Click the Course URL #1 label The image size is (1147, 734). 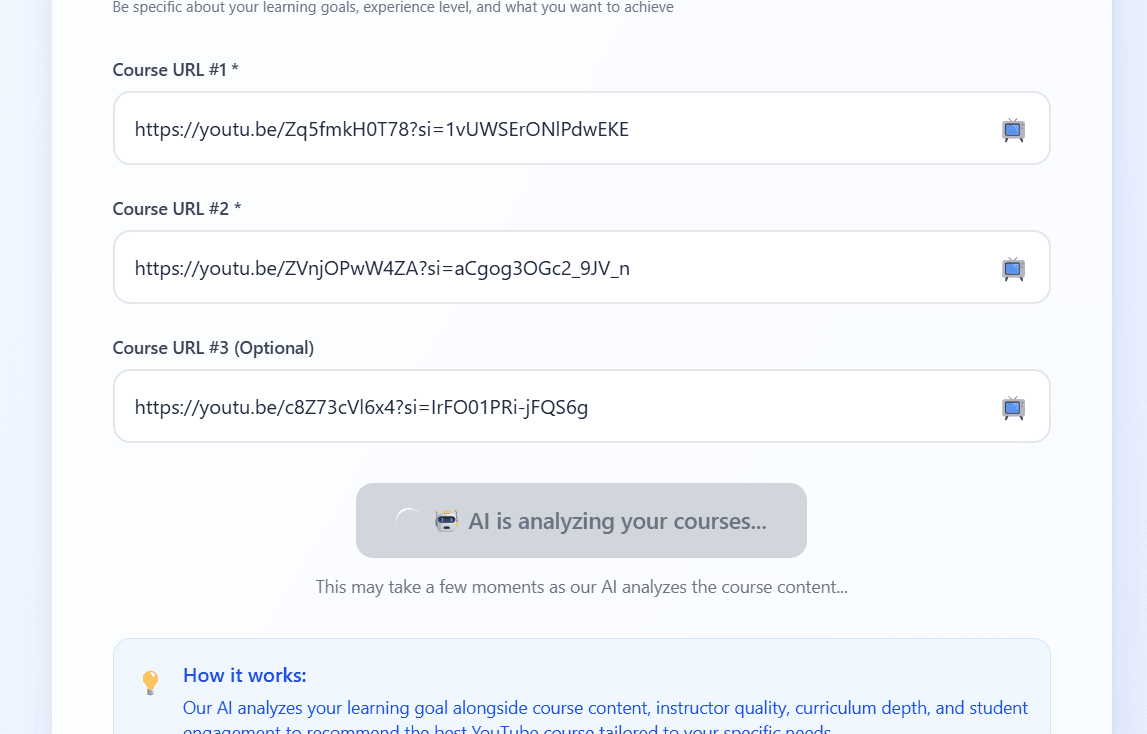pyautogui.click(x=176, y=69)
